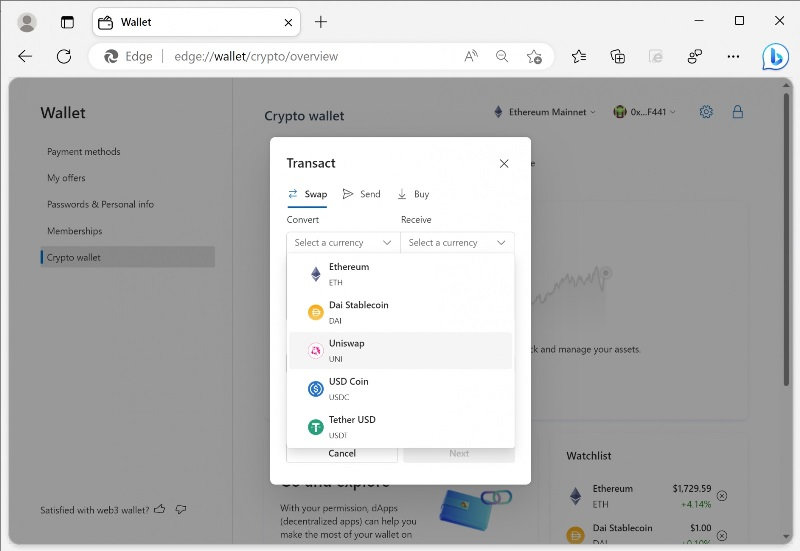This screenshot has height=551, width=800.
Task: Close the Transact dialog with X
Action: (x=504, y=163)
